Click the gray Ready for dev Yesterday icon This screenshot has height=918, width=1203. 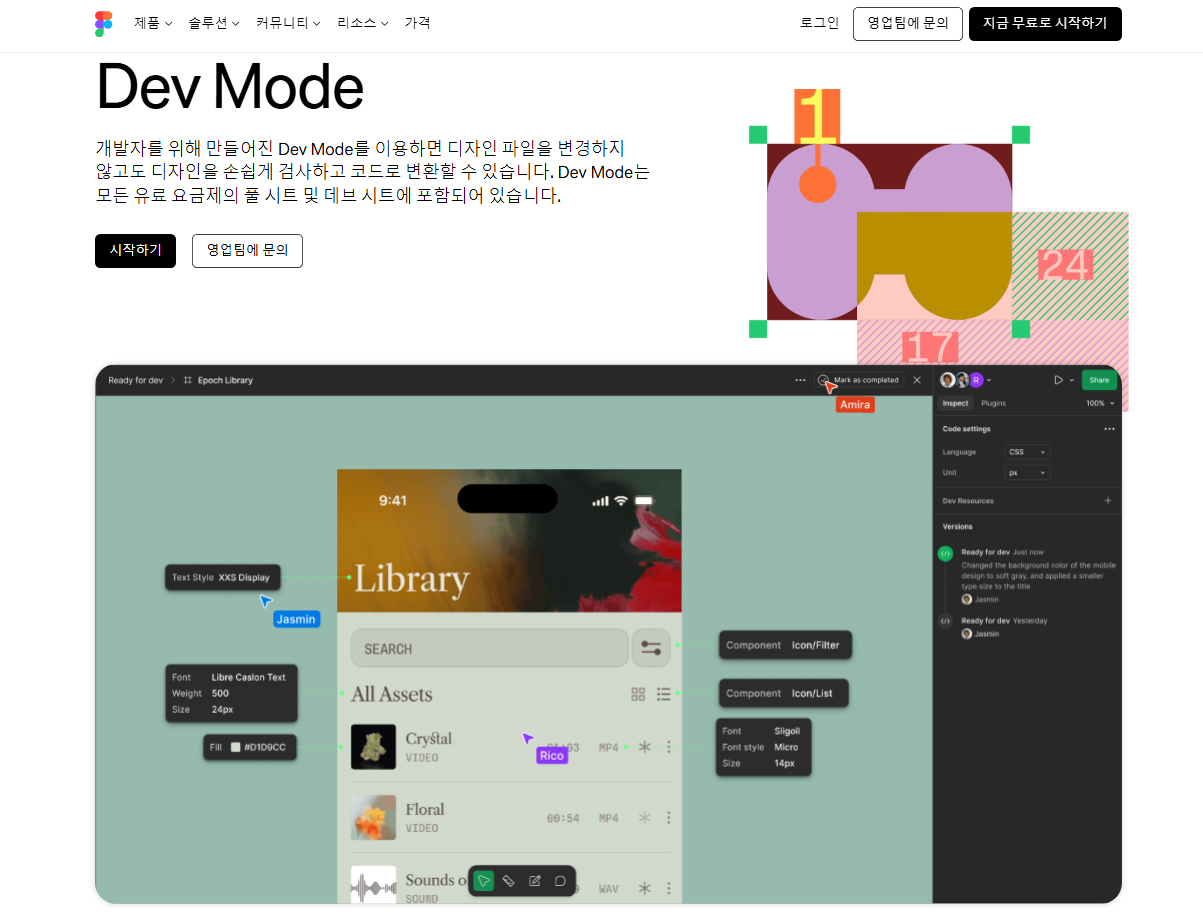click(945, 621)
